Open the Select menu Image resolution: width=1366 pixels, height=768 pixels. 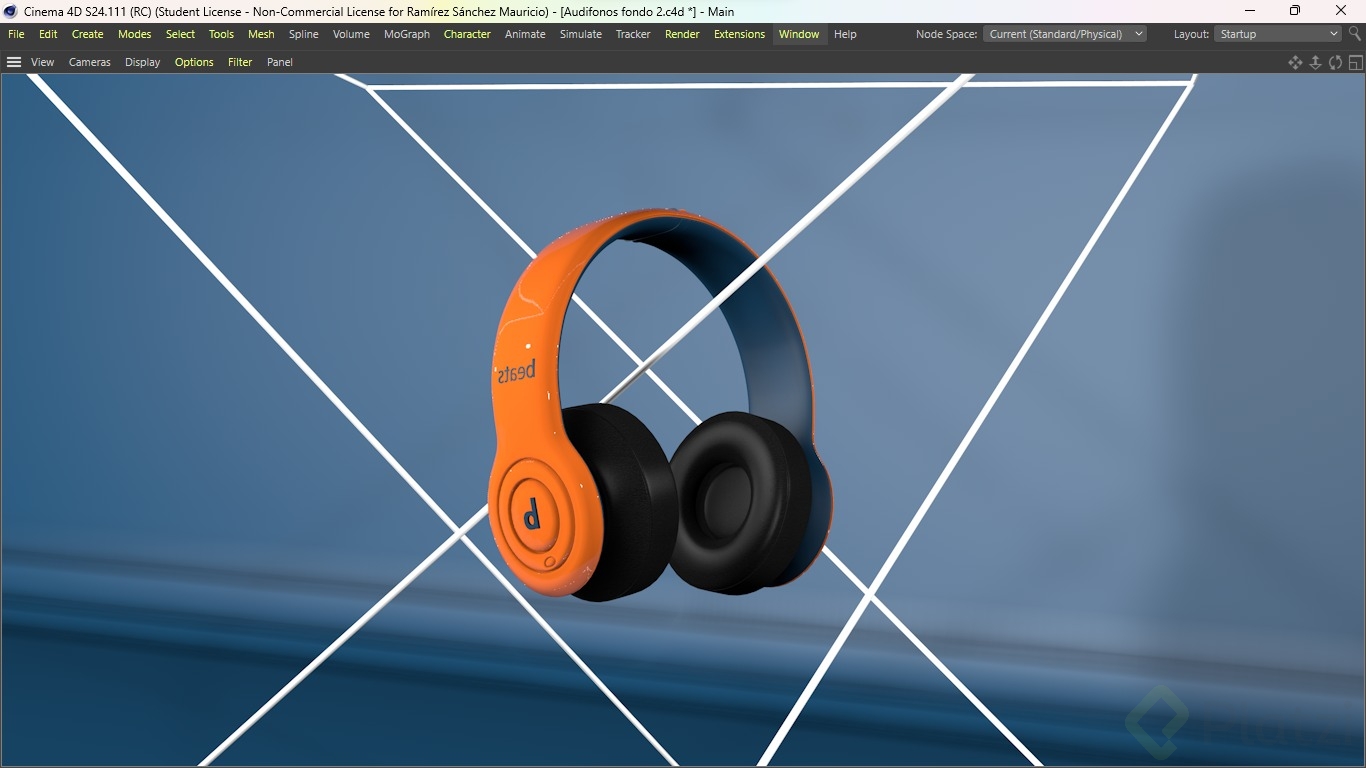181,34
